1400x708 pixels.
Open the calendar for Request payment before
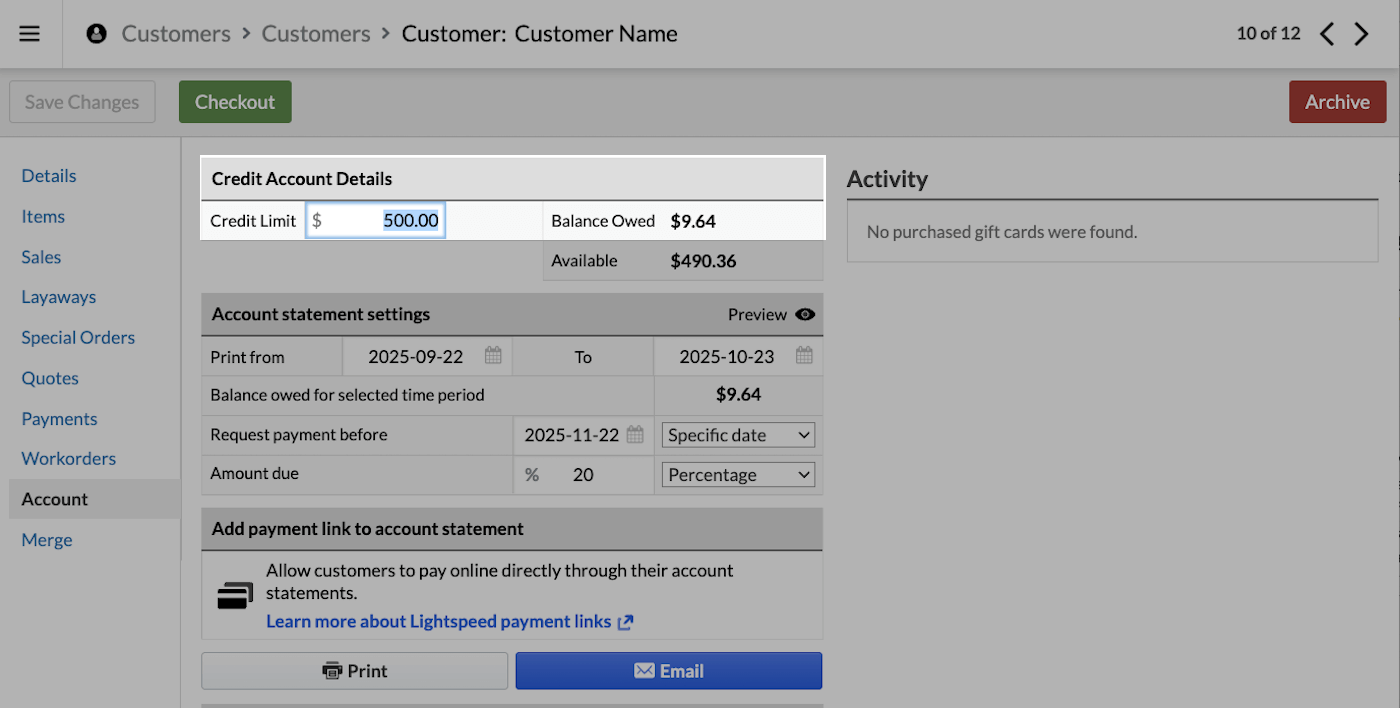(x=636, y=434)
